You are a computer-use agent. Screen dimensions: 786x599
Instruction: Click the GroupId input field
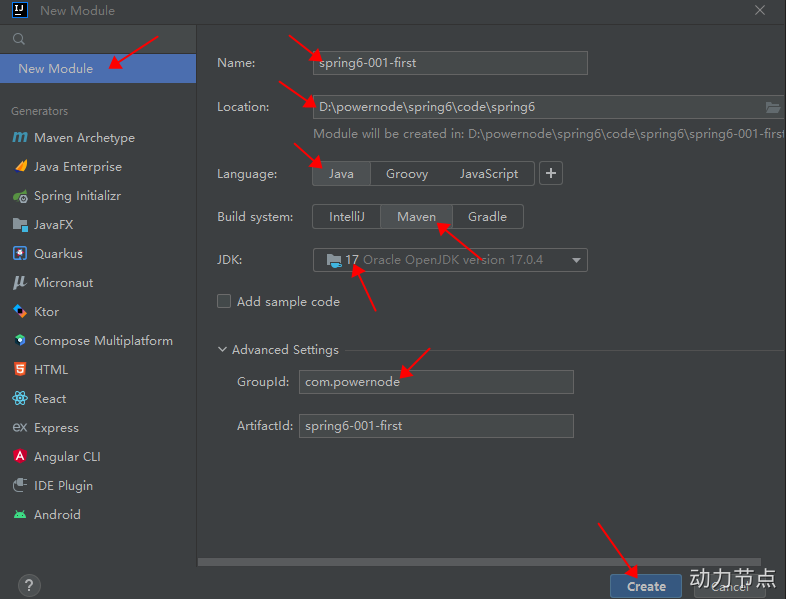436,382
